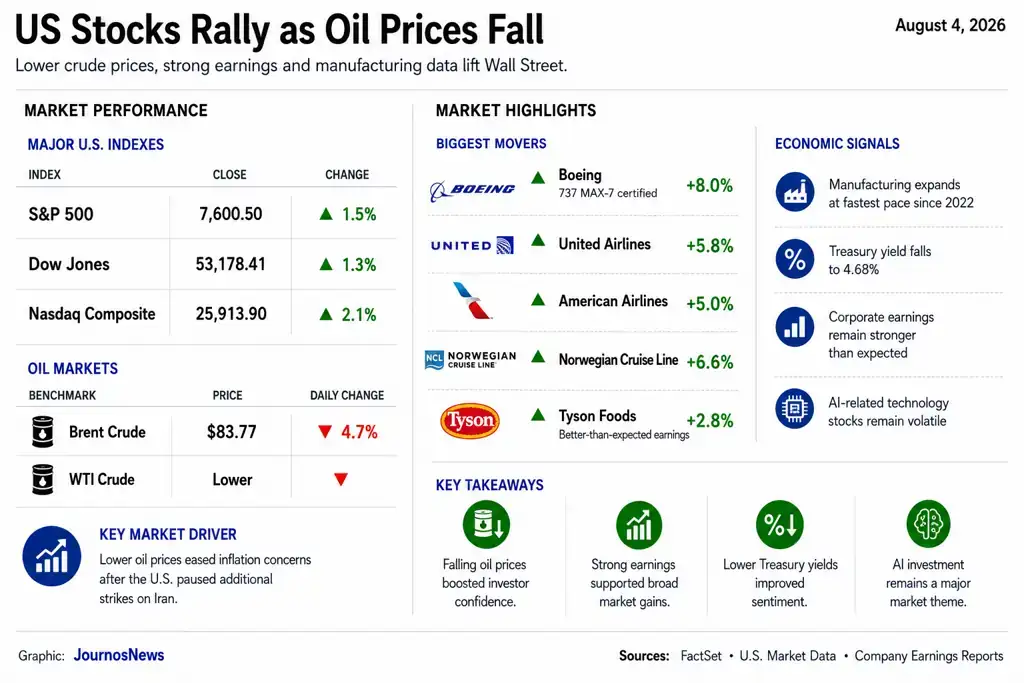
Task: Click the Nasdaq Composite row label
Action: [92, 314]
